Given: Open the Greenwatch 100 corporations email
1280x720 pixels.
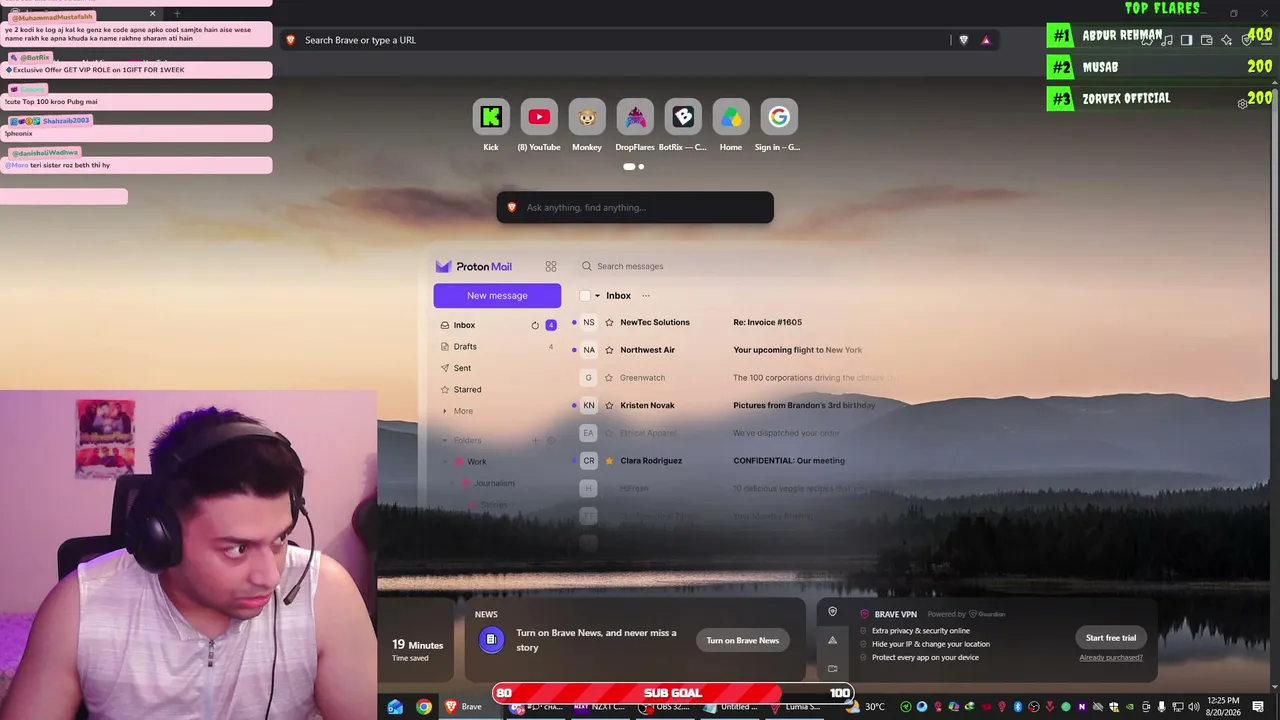Looking at the screenshot, I should pos(732,378).
